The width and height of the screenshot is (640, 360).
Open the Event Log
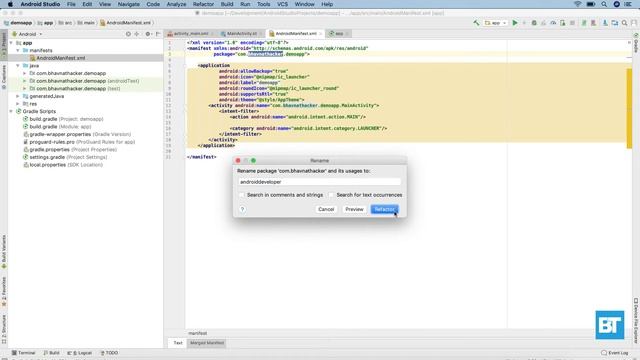pyautogui.click(x=615, y=353)
